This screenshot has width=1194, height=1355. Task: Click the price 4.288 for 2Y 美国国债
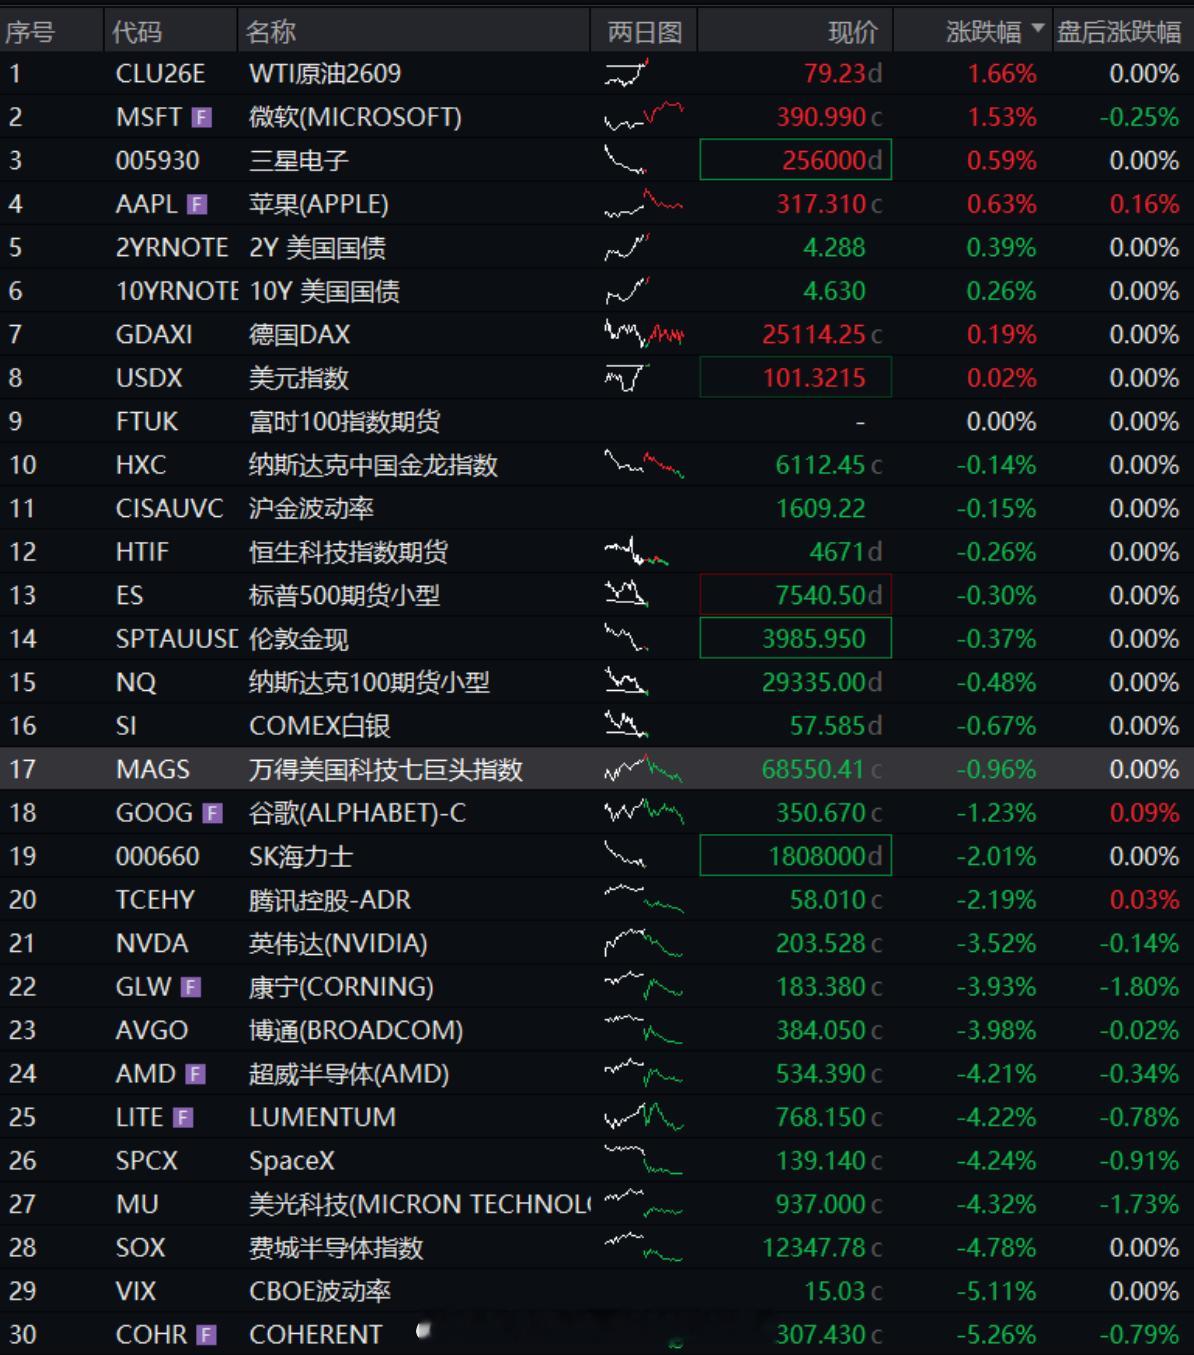834,248
